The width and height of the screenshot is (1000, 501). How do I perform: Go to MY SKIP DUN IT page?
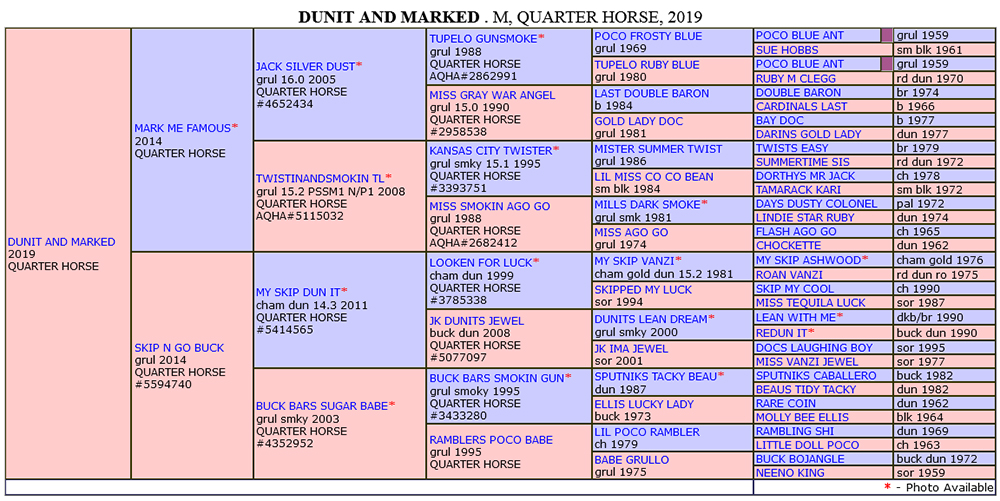click(298, 291)
